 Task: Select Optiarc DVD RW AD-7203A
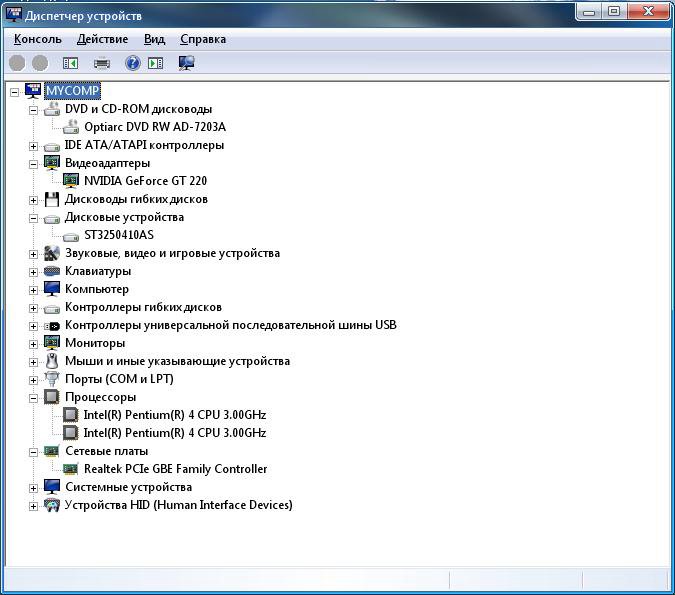pyautogui.click(x=155, y=127)
